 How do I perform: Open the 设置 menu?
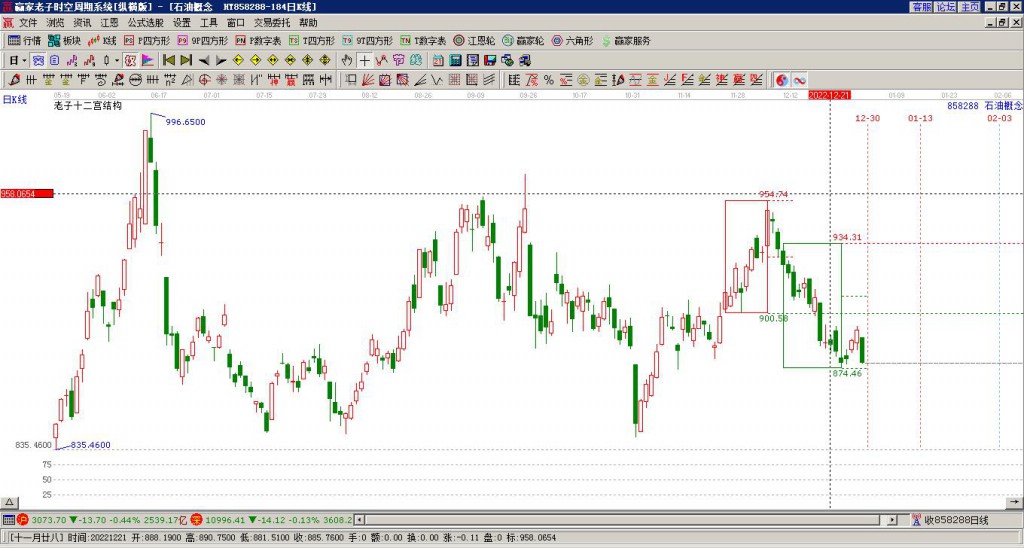click(x=182, y=23)
